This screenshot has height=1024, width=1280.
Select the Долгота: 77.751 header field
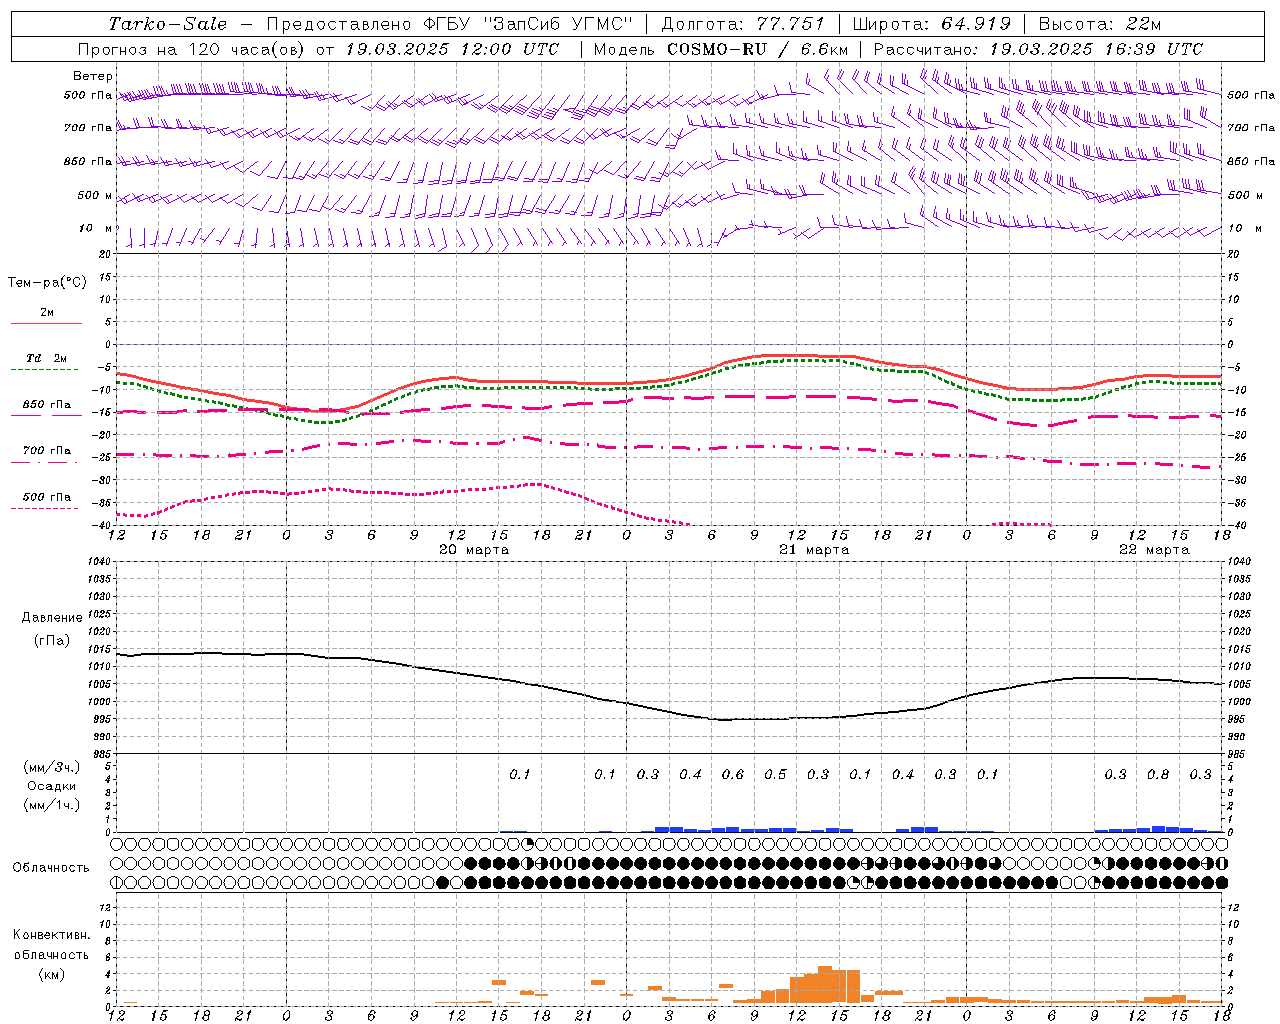click(x=743, y=24)
